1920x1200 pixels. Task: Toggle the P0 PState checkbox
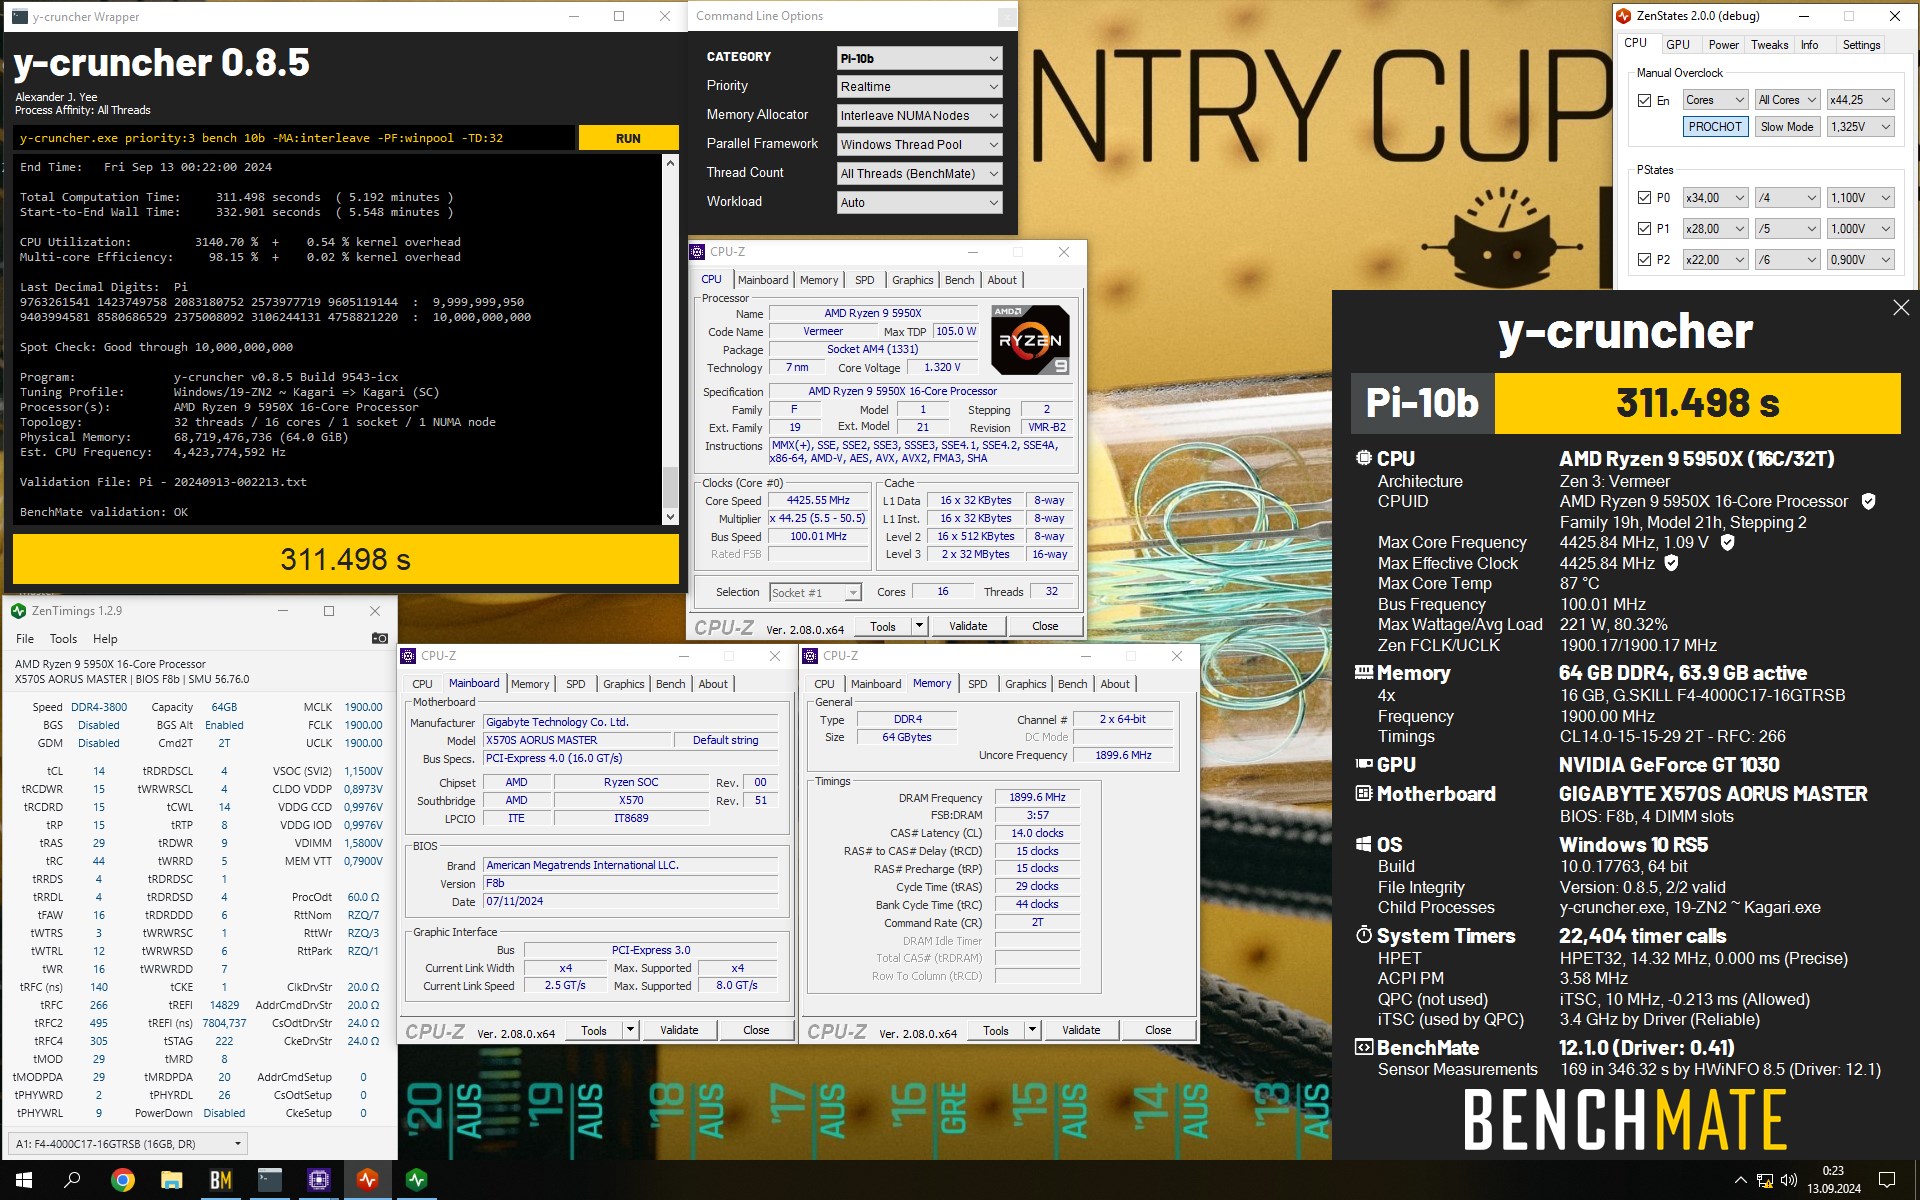[x=1644, y=198]
